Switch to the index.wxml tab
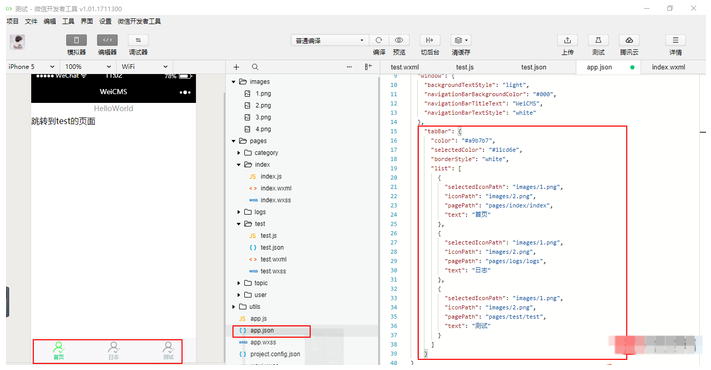 668,67
